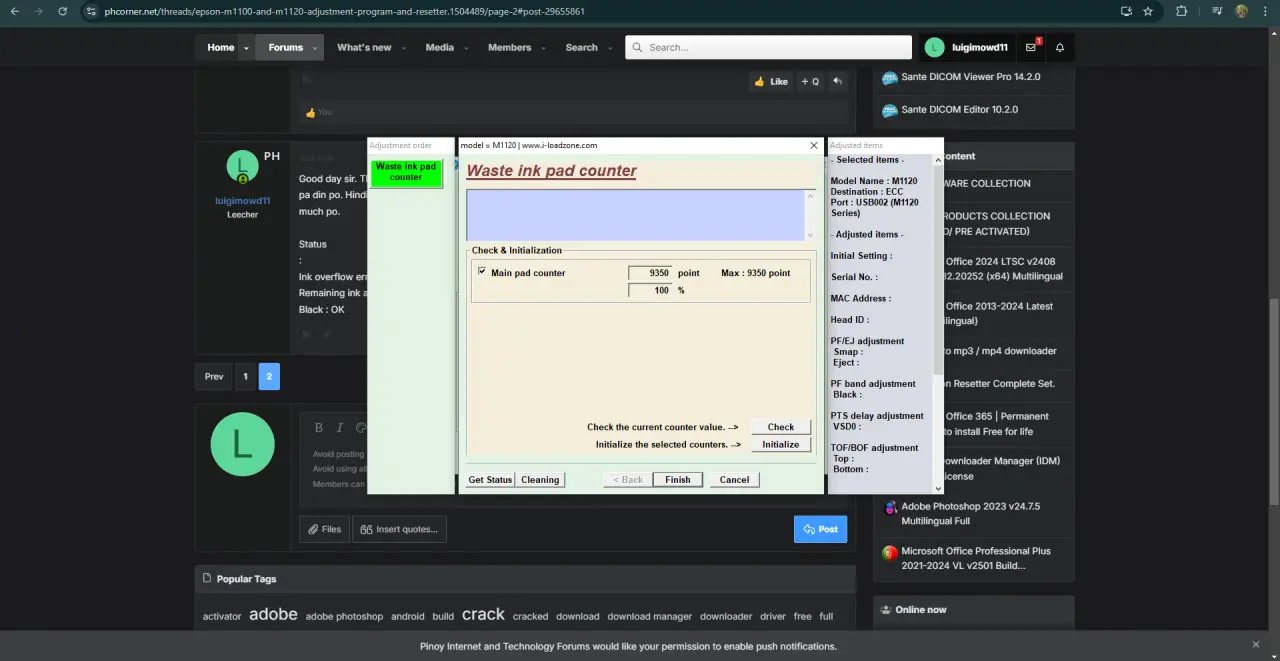The image size is (1280, 661).
Task: Click the forum Search input field
Action: point(768,47)
